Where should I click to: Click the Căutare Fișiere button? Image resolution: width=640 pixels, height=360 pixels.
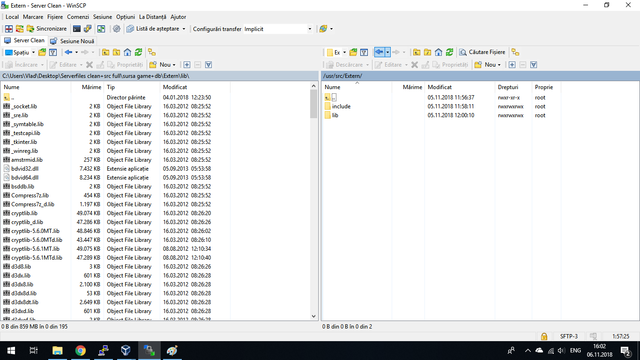[482, 52]
